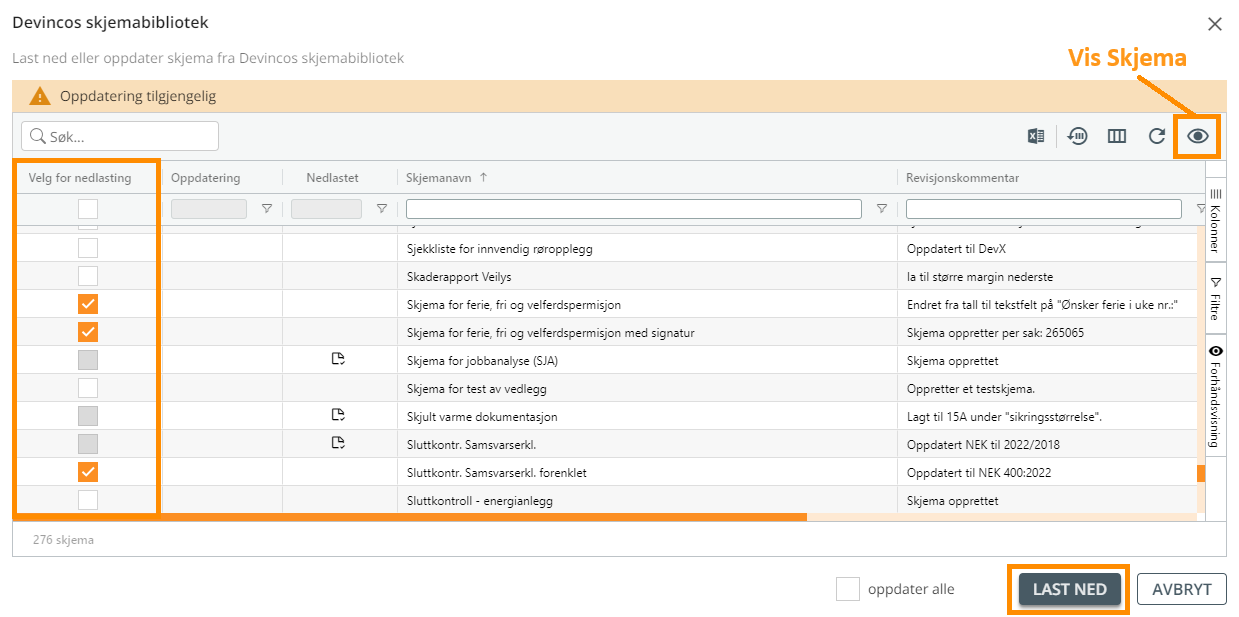Screen dimensions: 1239x617
Task: Sort by the Oppdatering column header
Action: tap(206, 178)
